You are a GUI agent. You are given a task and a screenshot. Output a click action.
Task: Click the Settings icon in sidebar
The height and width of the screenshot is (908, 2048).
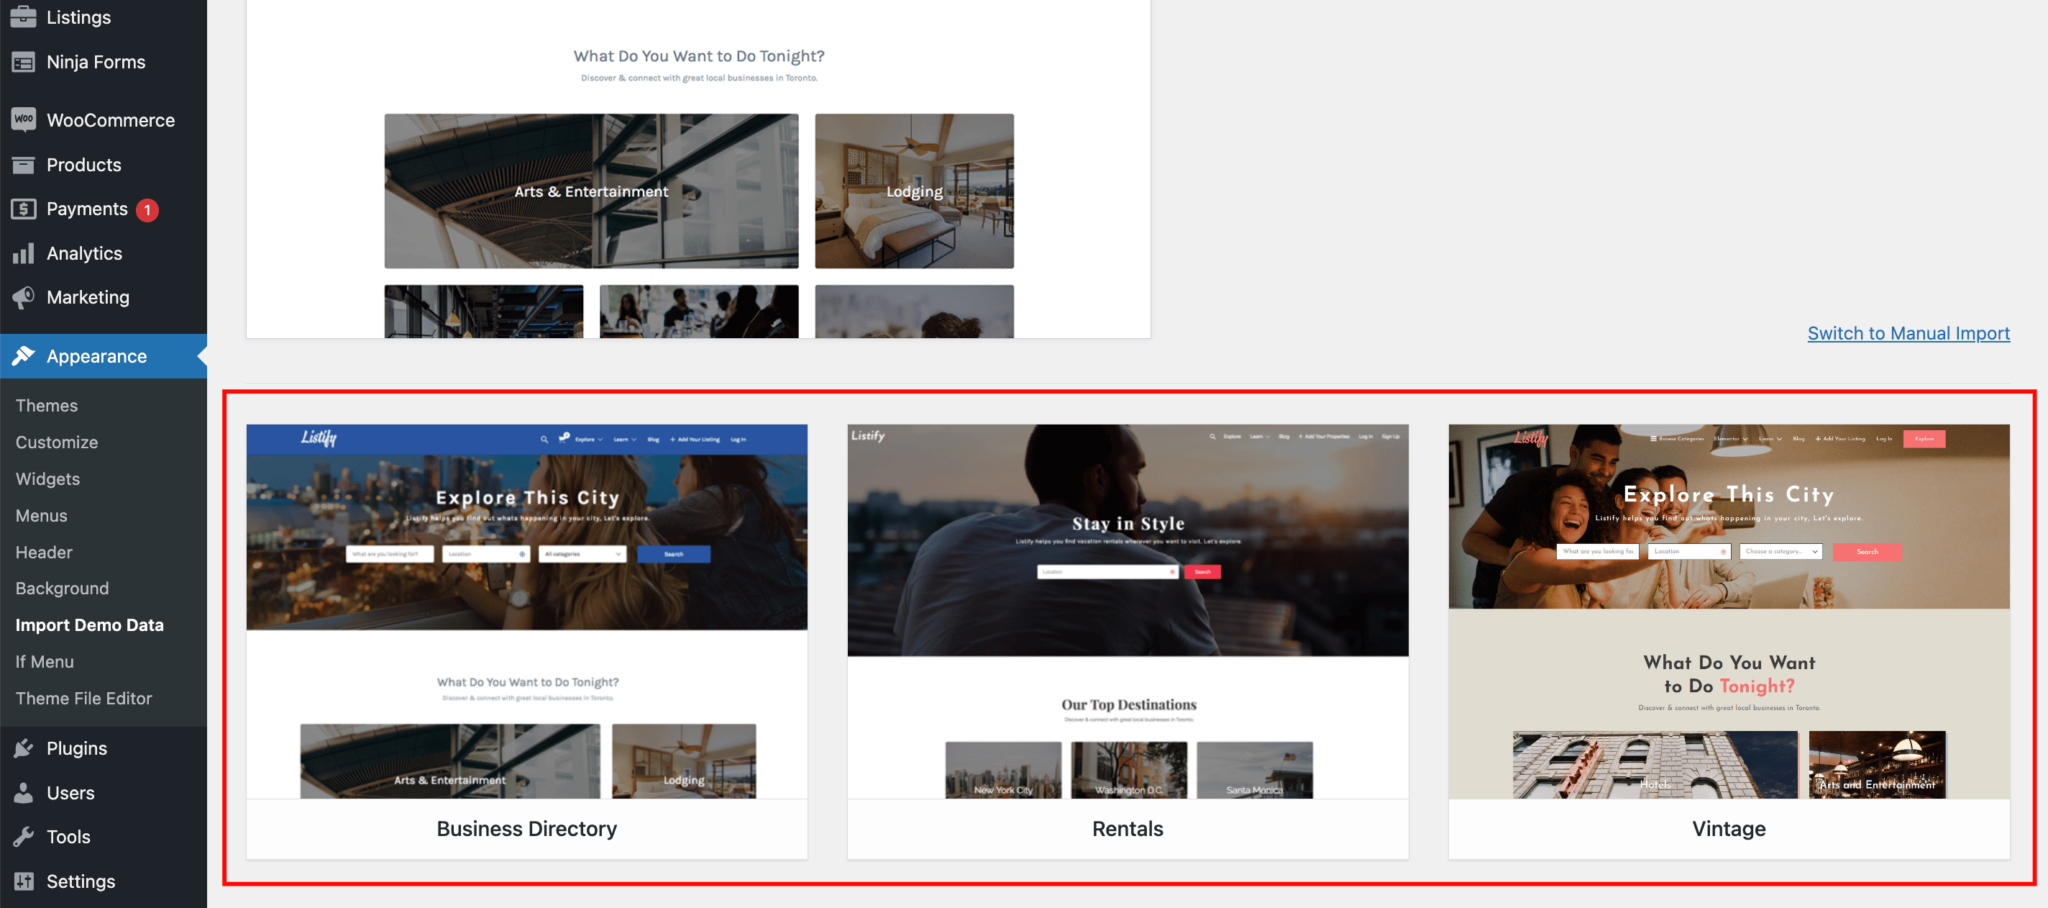click(x=24, y=881)
